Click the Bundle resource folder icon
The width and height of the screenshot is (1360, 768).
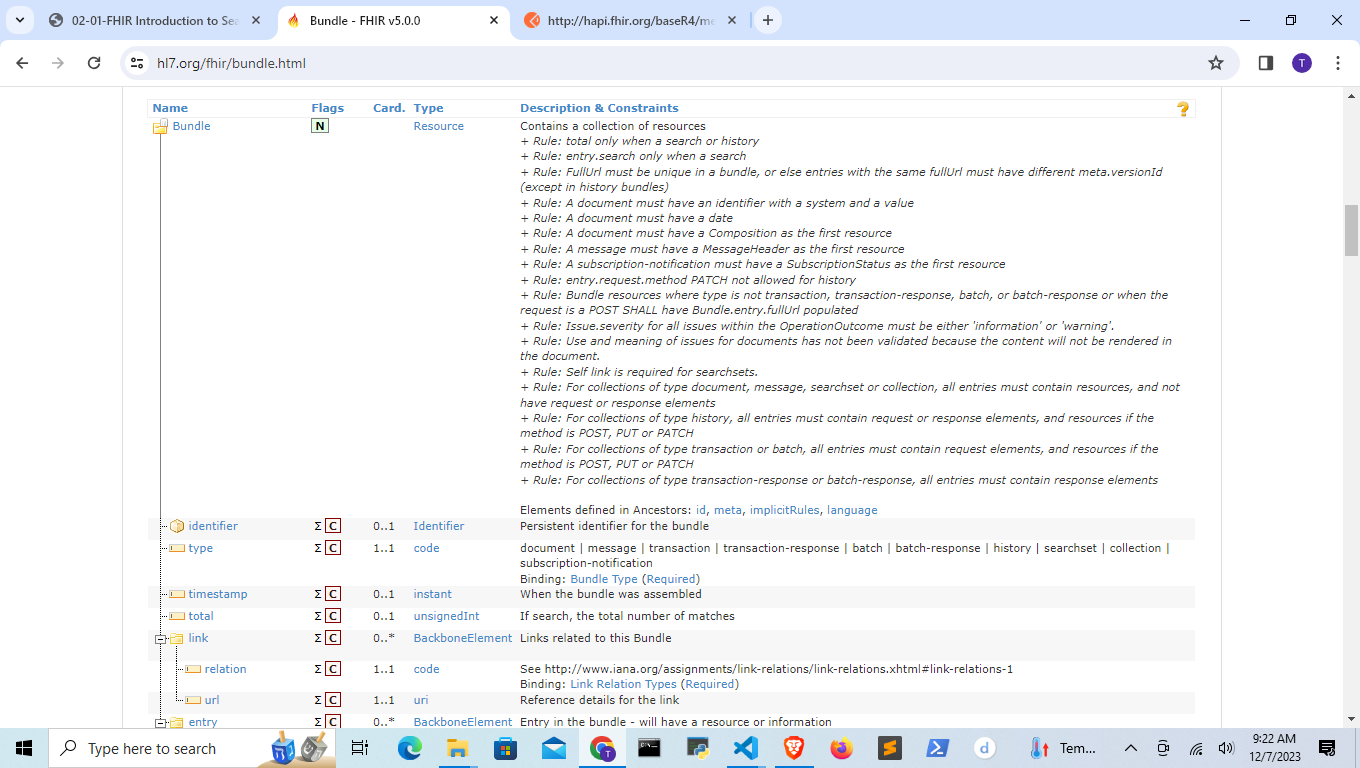click(160, 127)
